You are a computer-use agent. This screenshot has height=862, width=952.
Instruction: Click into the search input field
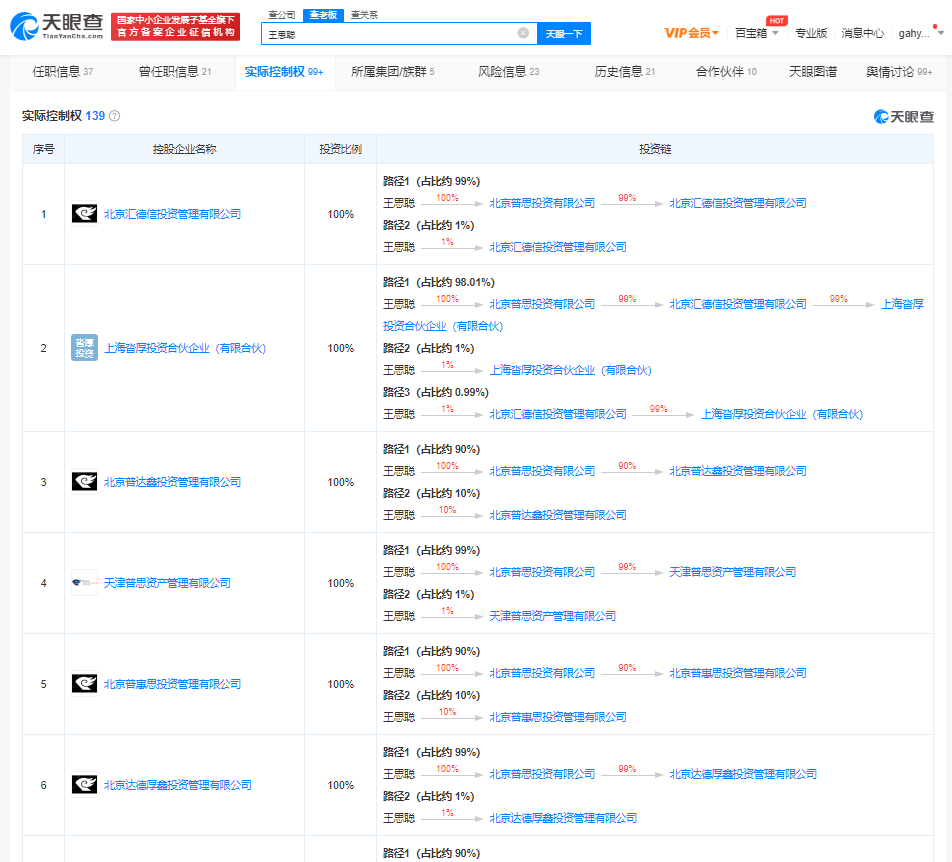tap(390, 33)
